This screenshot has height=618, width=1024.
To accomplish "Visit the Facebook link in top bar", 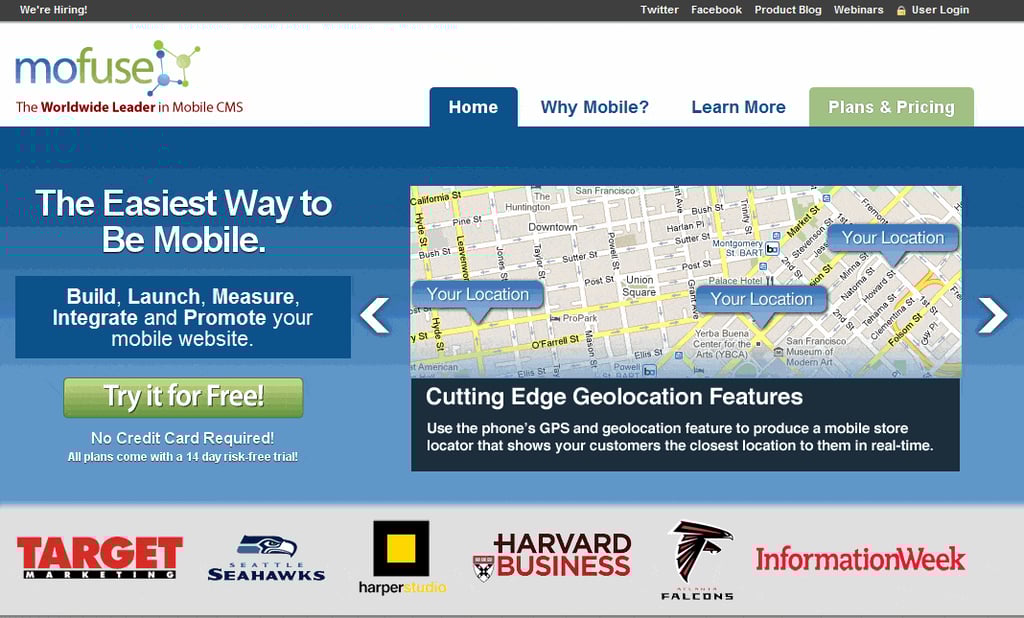I will (716, 10).
